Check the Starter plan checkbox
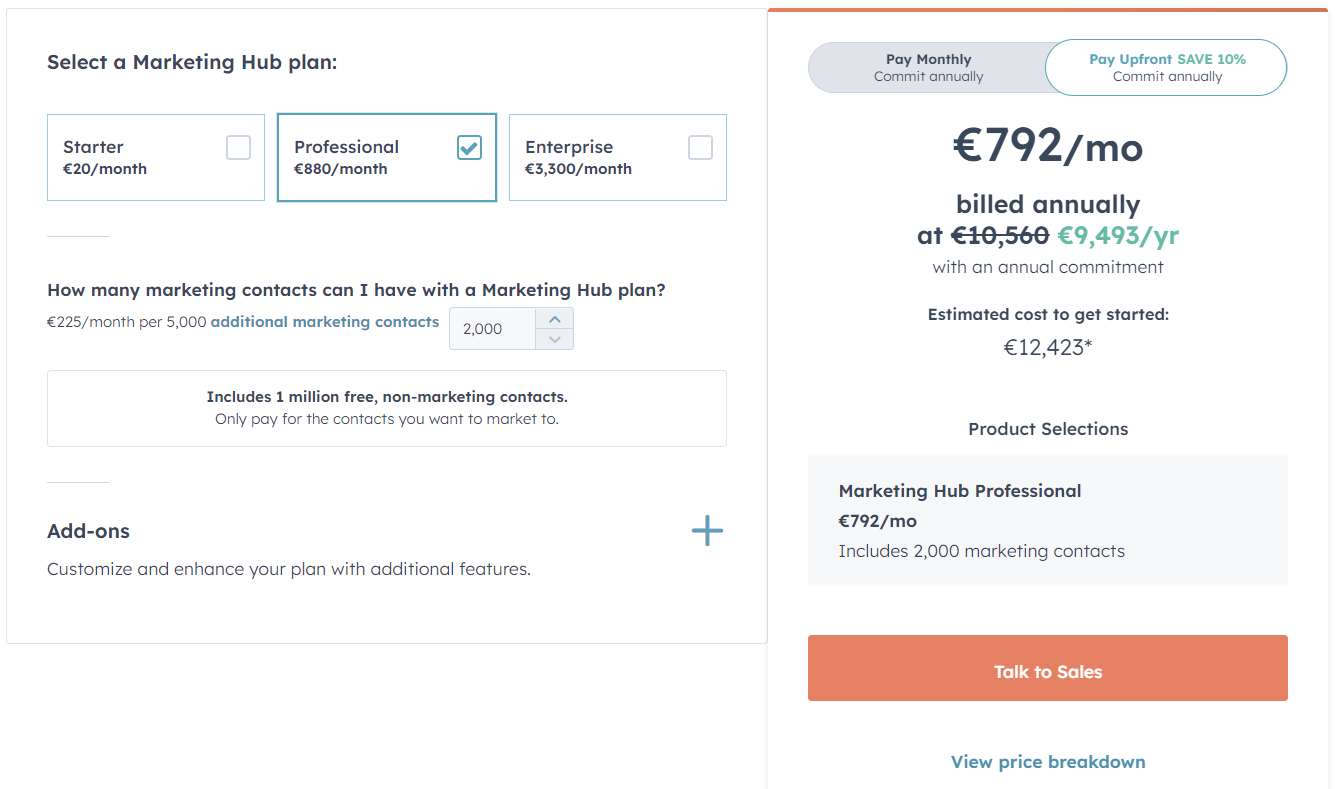This screenshot has width=1335, height=789. pyautogui.click(x=238, y=146)
